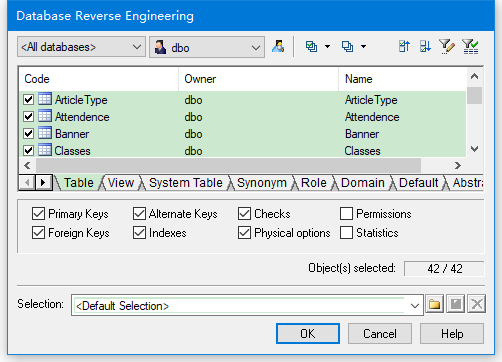
Task: Click the Select All checkmark icon
Action: point(311,46)
